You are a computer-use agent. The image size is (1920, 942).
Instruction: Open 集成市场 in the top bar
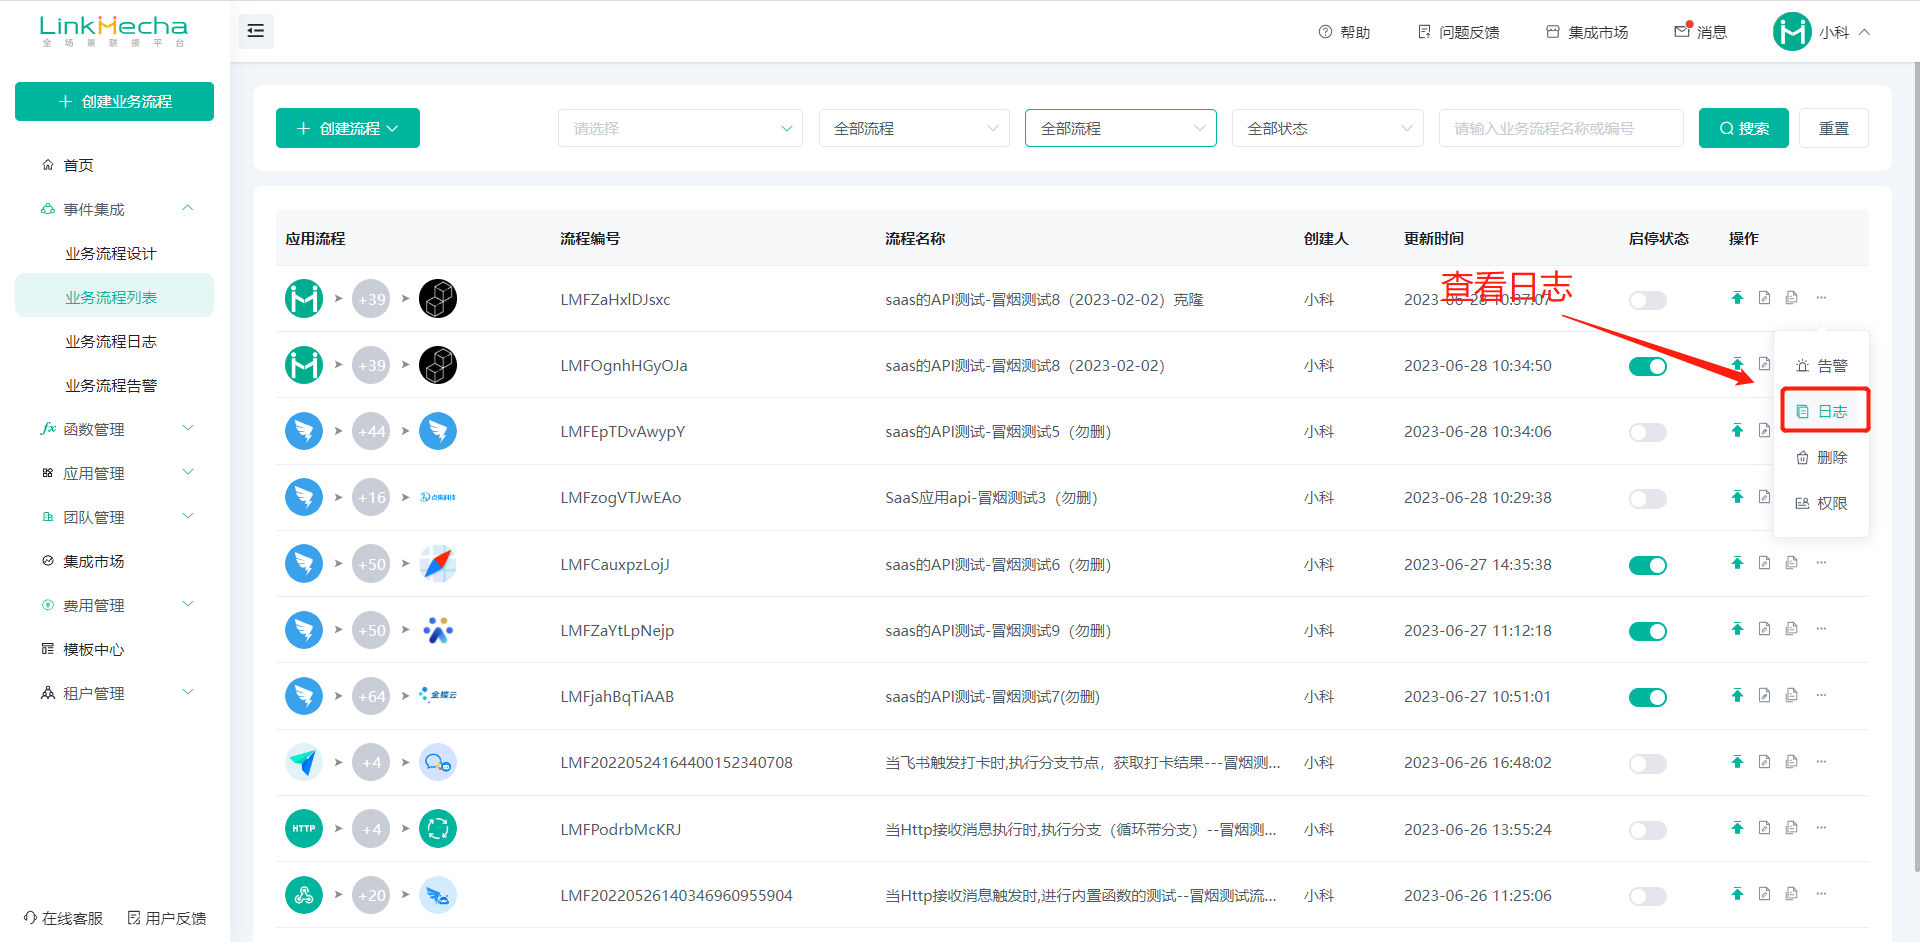1587,32
